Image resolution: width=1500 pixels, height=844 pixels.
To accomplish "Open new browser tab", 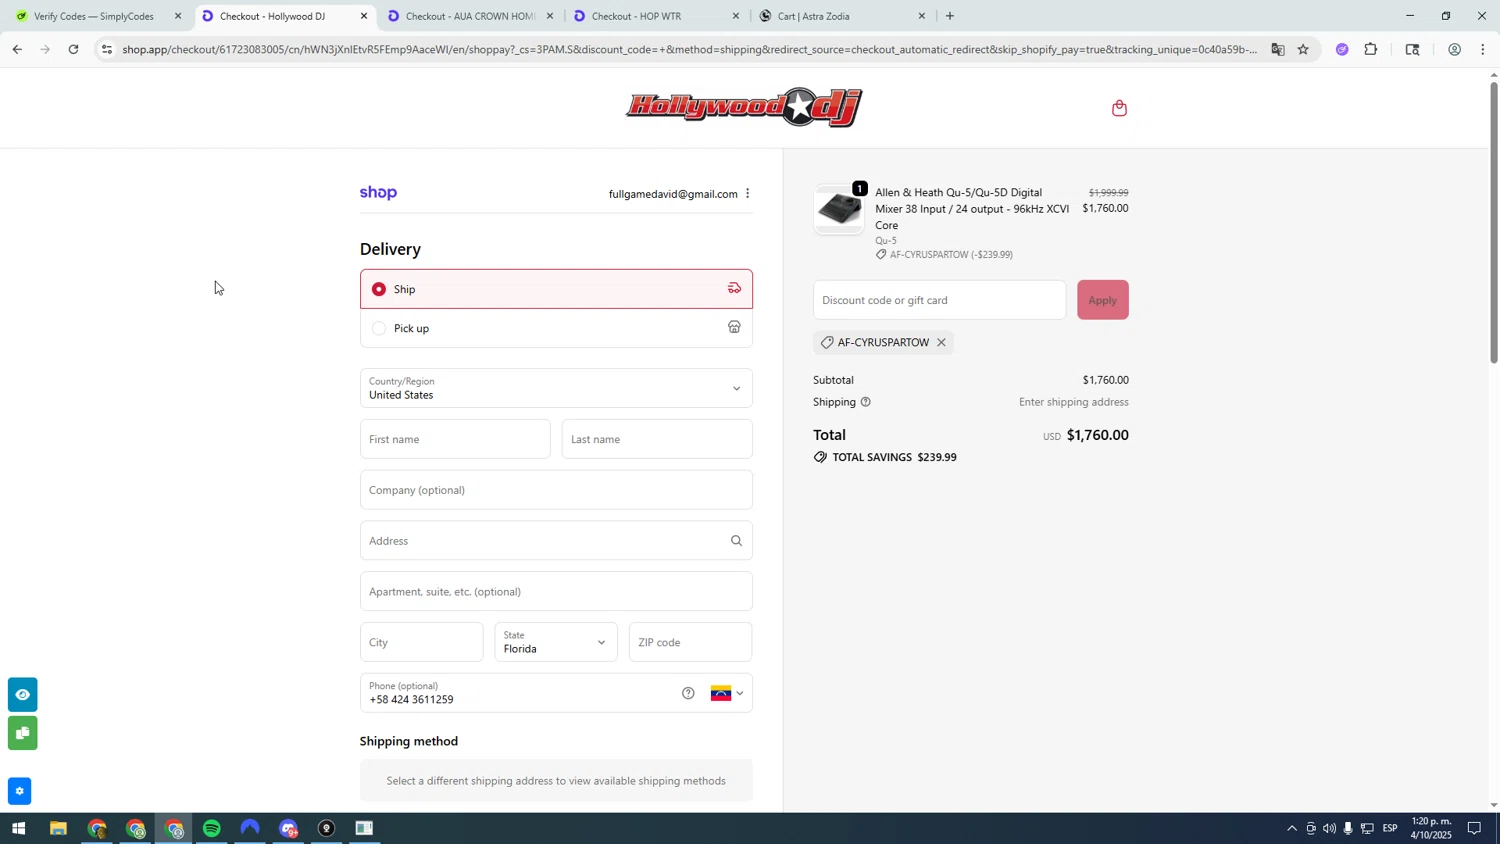I will point(949,16).
